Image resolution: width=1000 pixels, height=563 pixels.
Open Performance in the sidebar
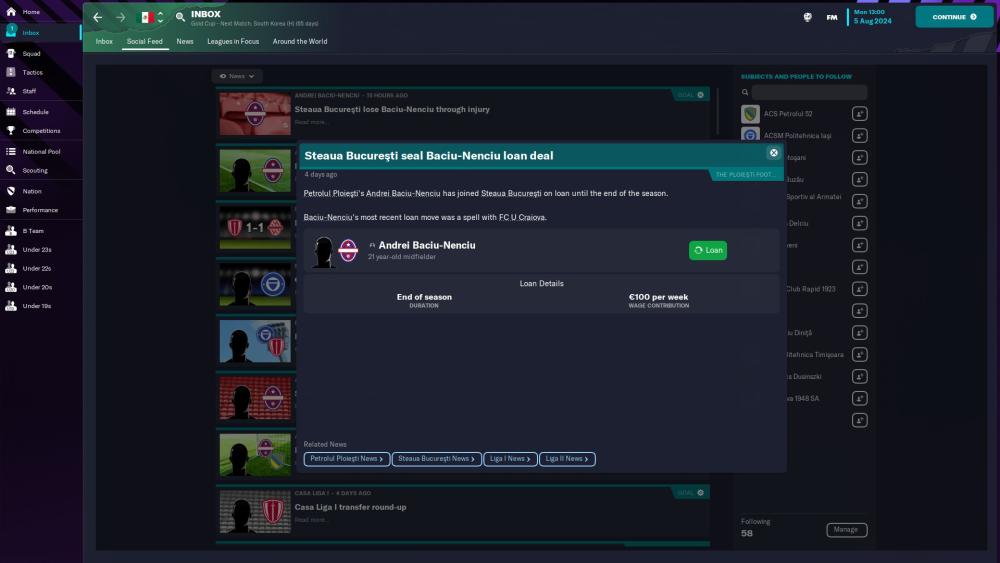[40, 210]
